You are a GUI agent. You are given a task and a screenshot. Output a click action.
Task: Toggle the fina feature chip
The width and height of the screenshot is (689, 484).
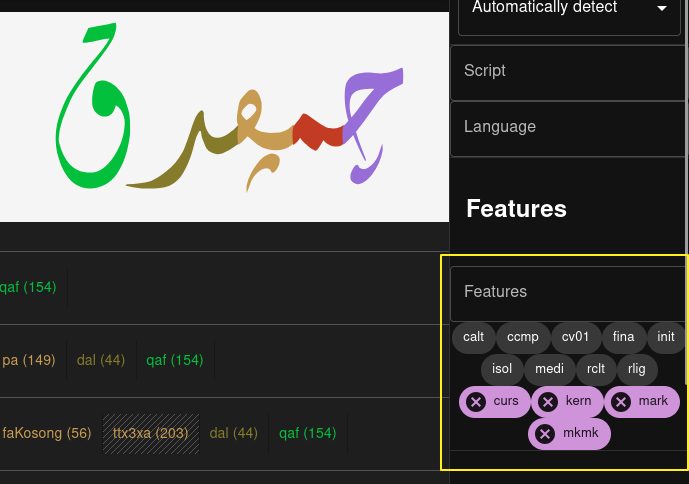point(623,338)
